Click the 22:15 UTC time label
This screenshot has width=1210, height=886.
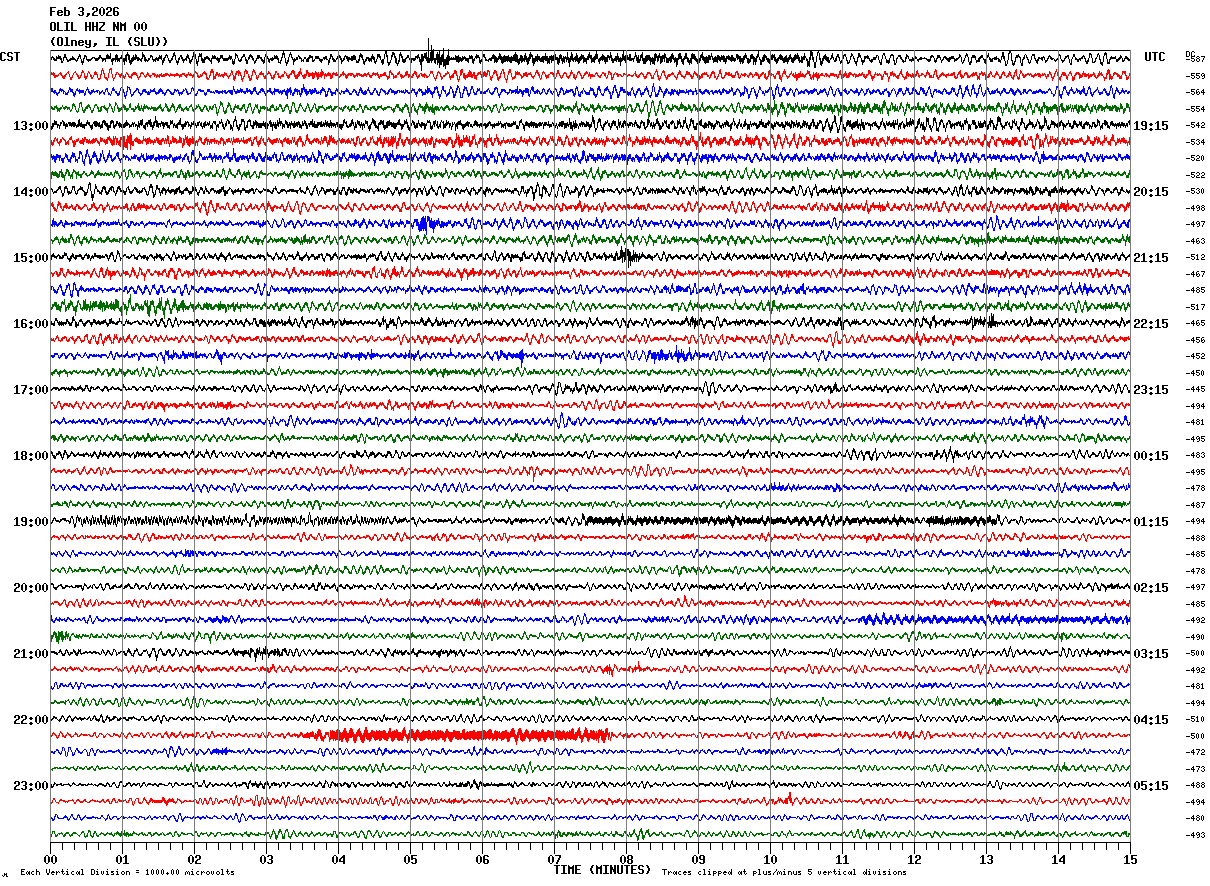(1151, 324)
